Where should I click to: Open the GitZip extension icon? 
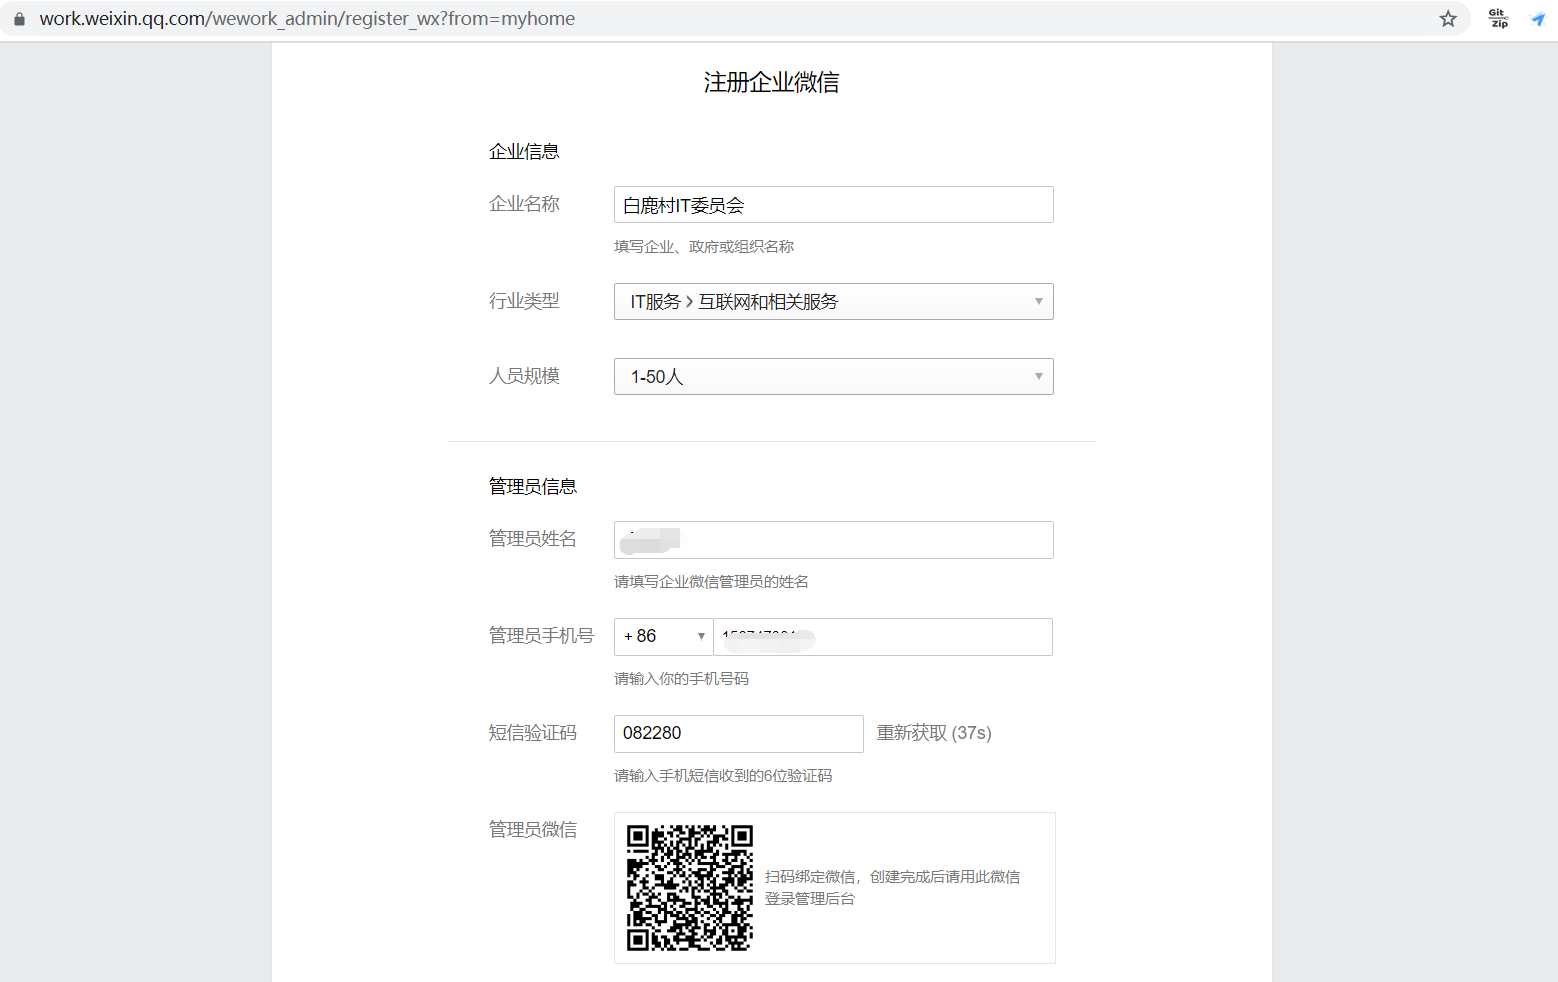1498,19
